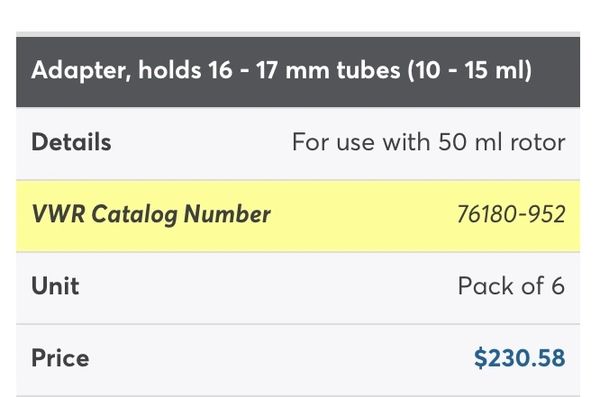
Task: Click the word 'Adapter' in title
Action: 79,71
